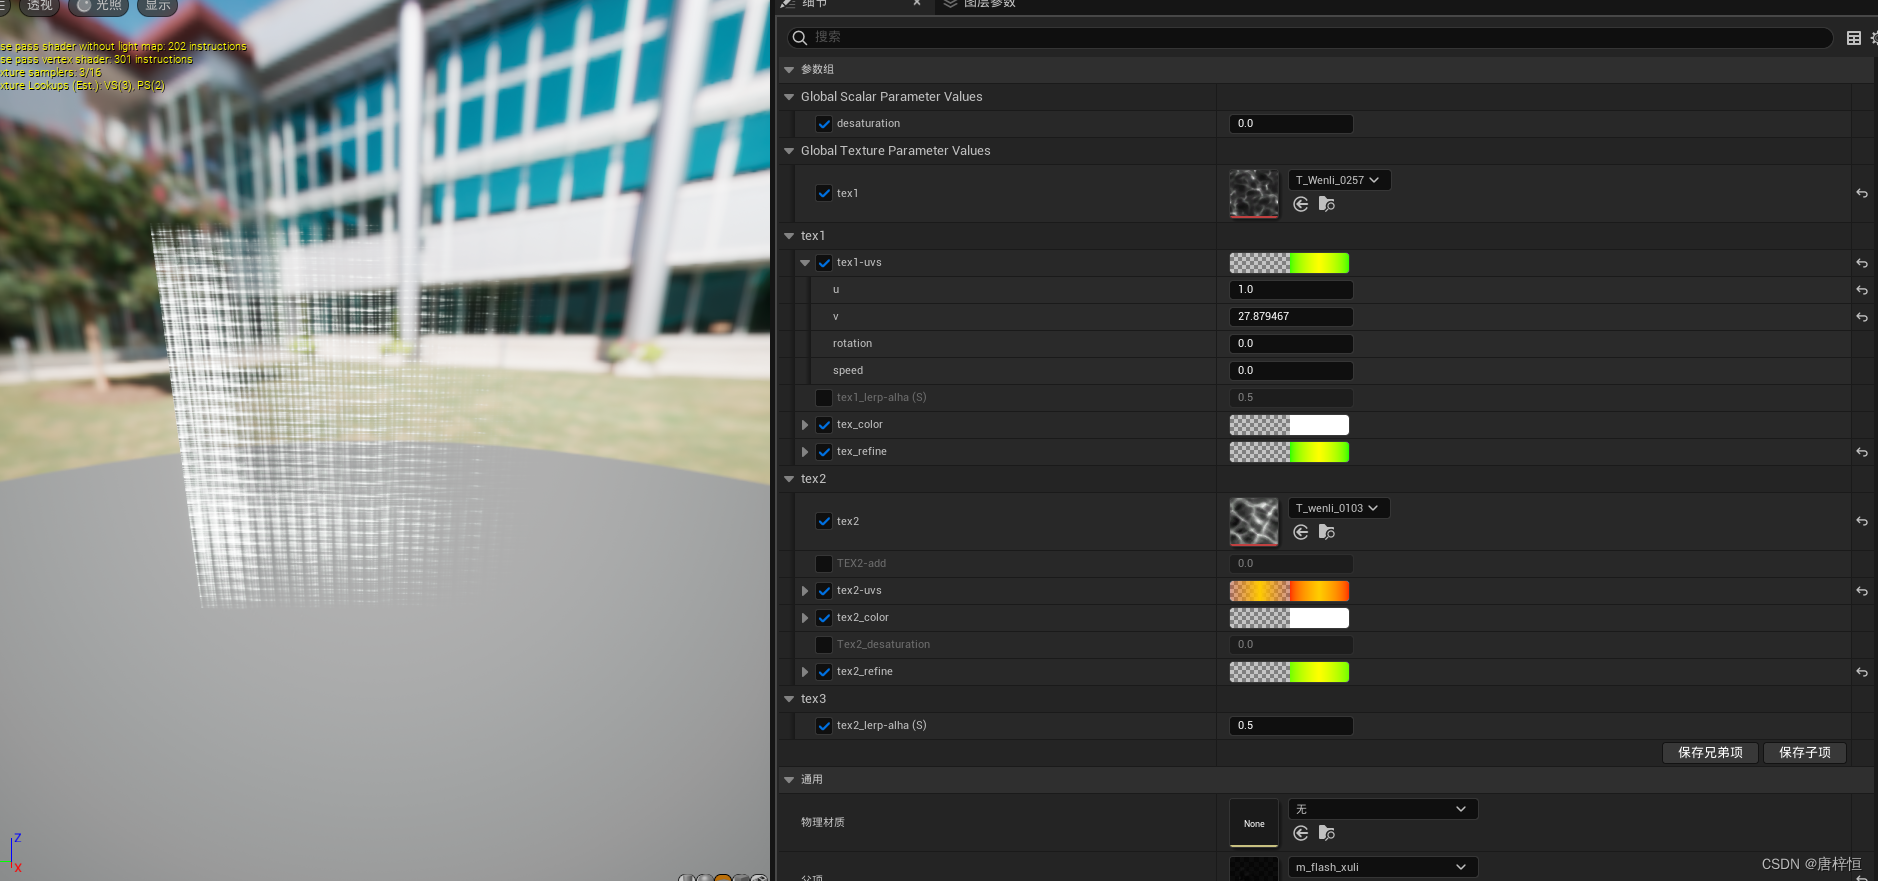Browse to physical material asset
Image resolution: width=1878 pixels, height=881 pixels.
tap(1327, 833)
